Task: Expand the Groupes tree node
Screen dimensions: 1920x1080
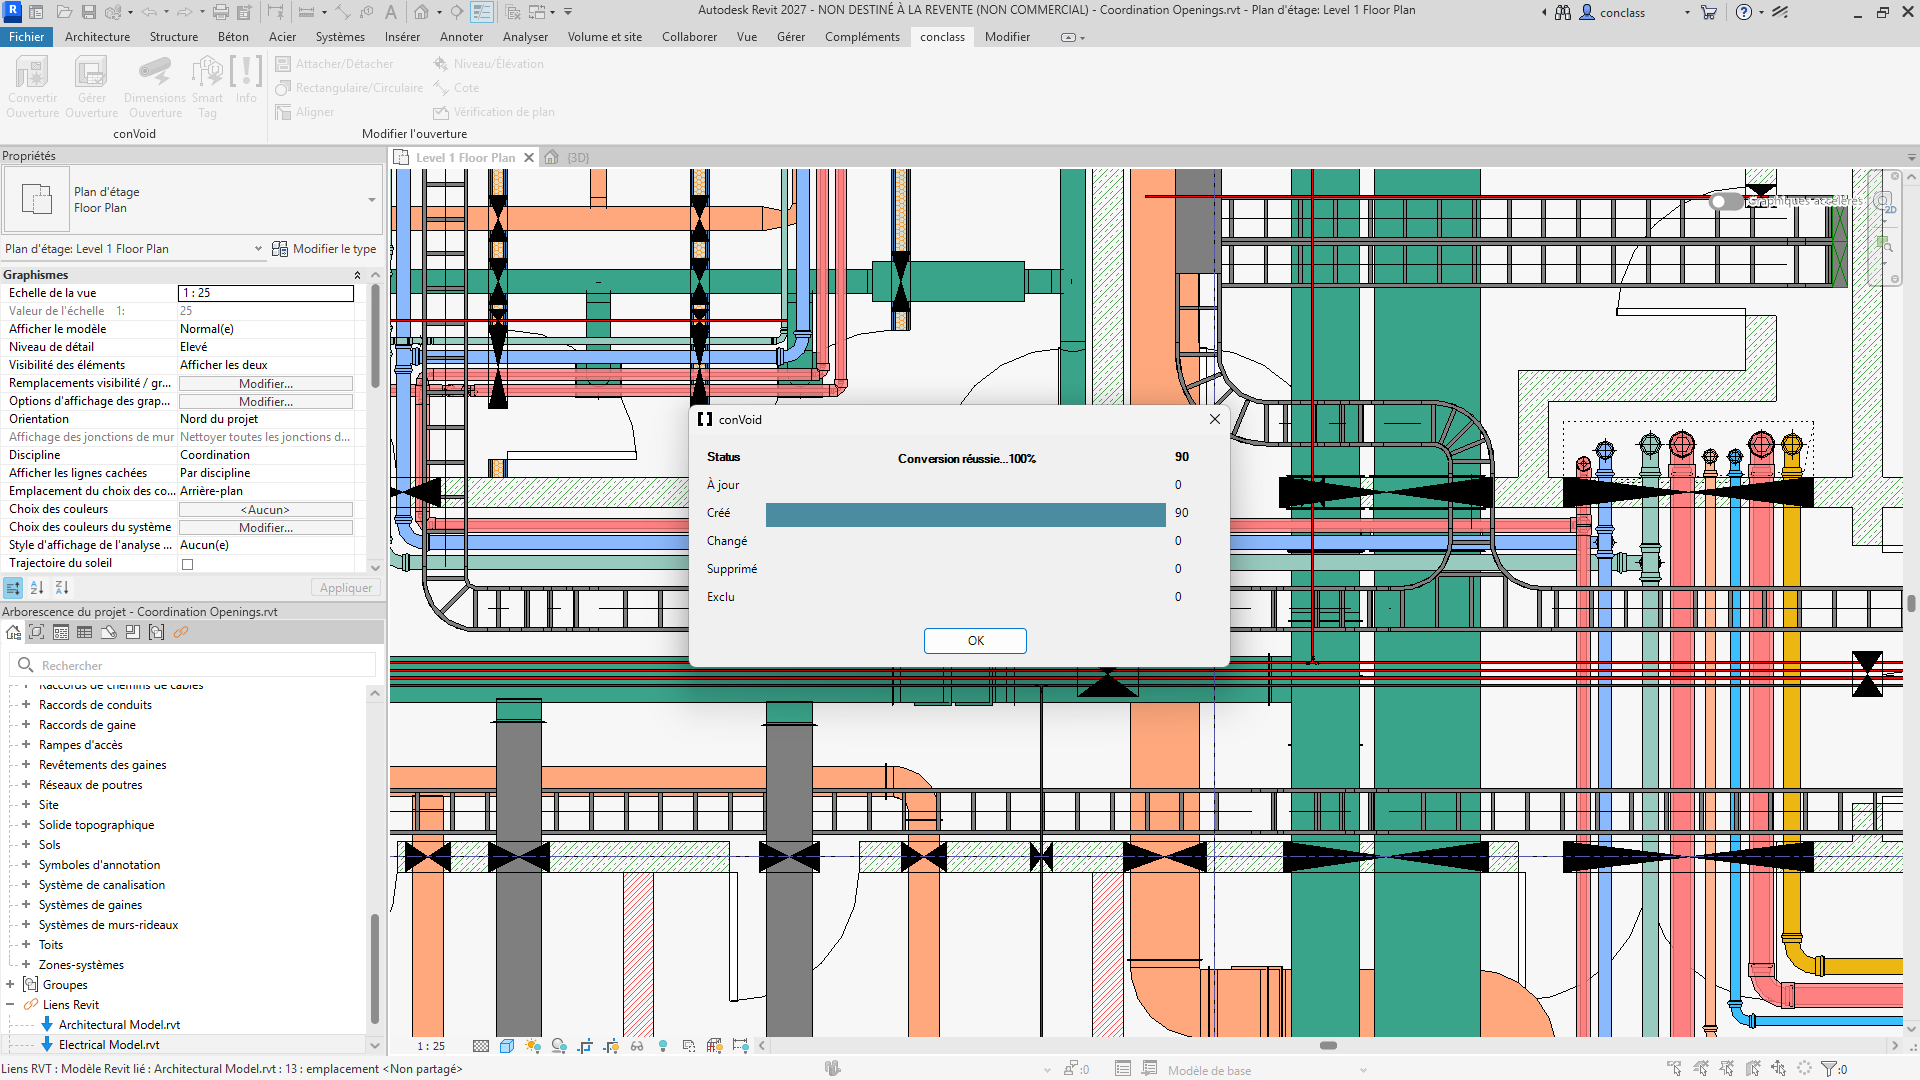Action: 10,985
